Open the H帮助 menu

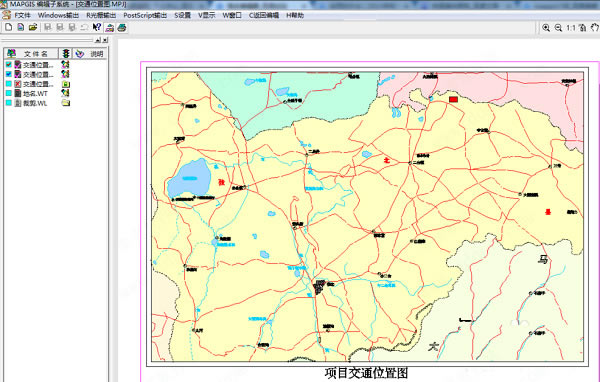tap(295, 15)
